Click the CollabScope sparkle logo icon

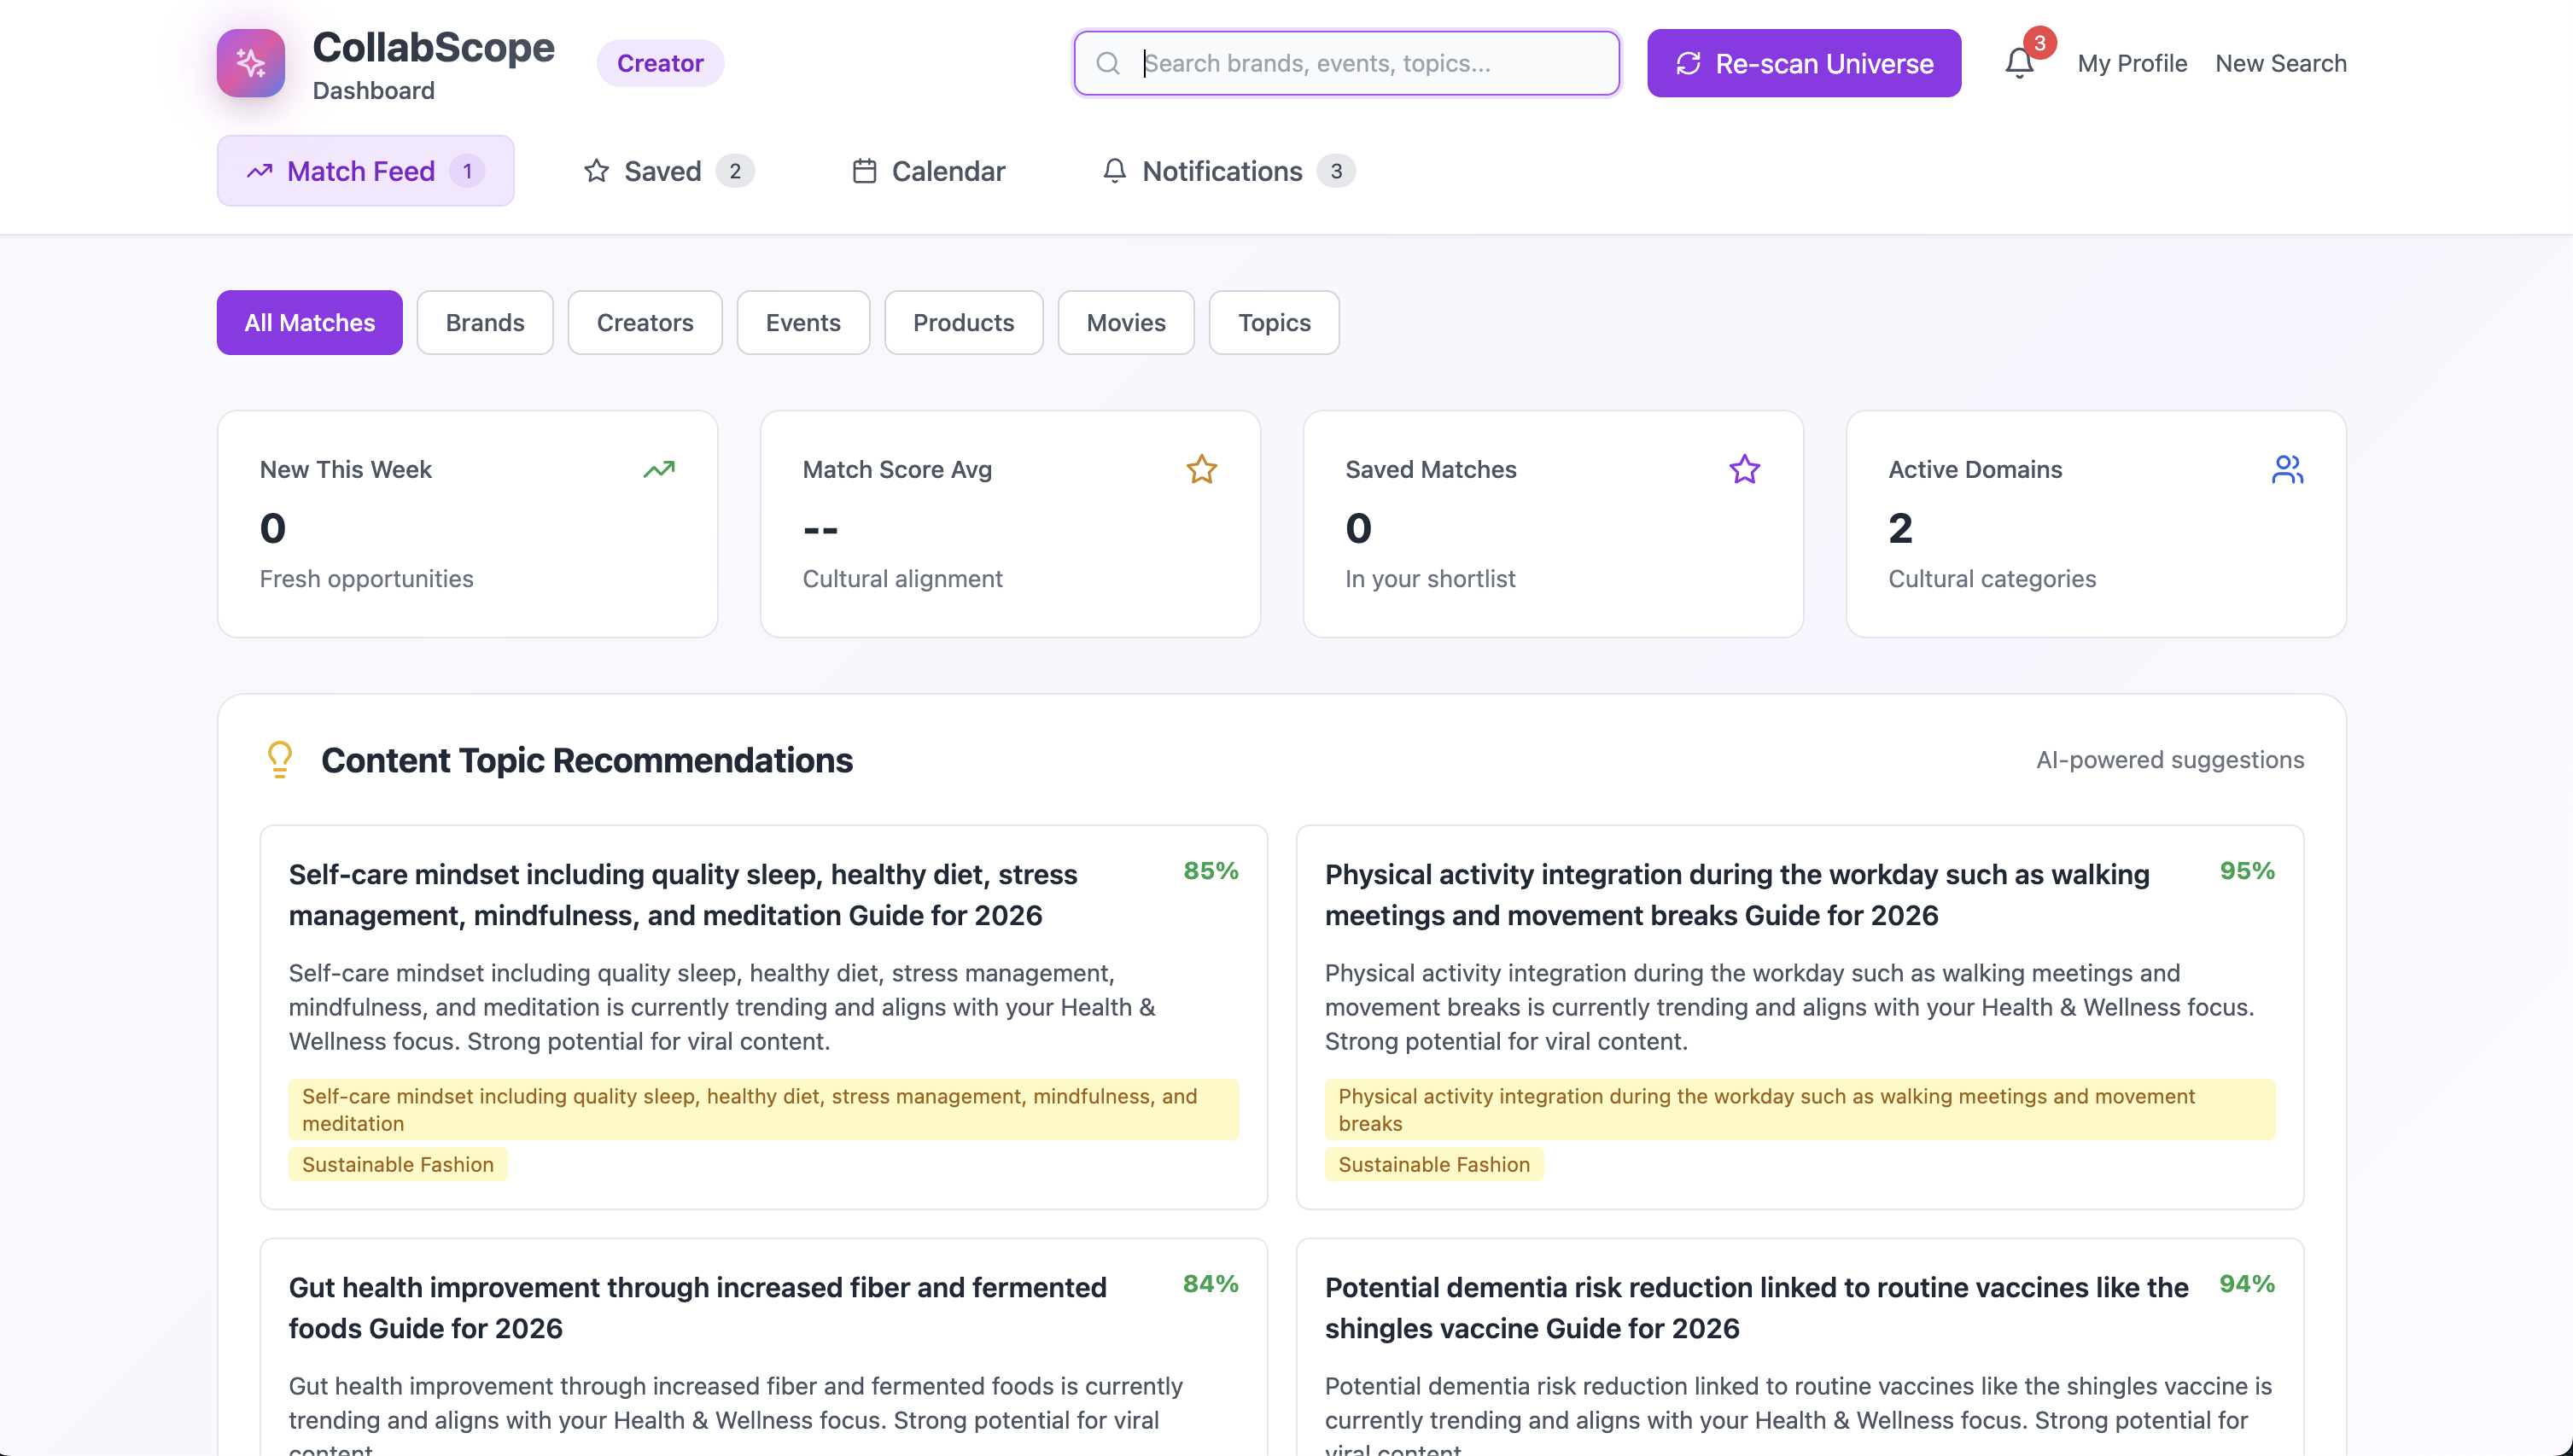click(x=250, y=63)
